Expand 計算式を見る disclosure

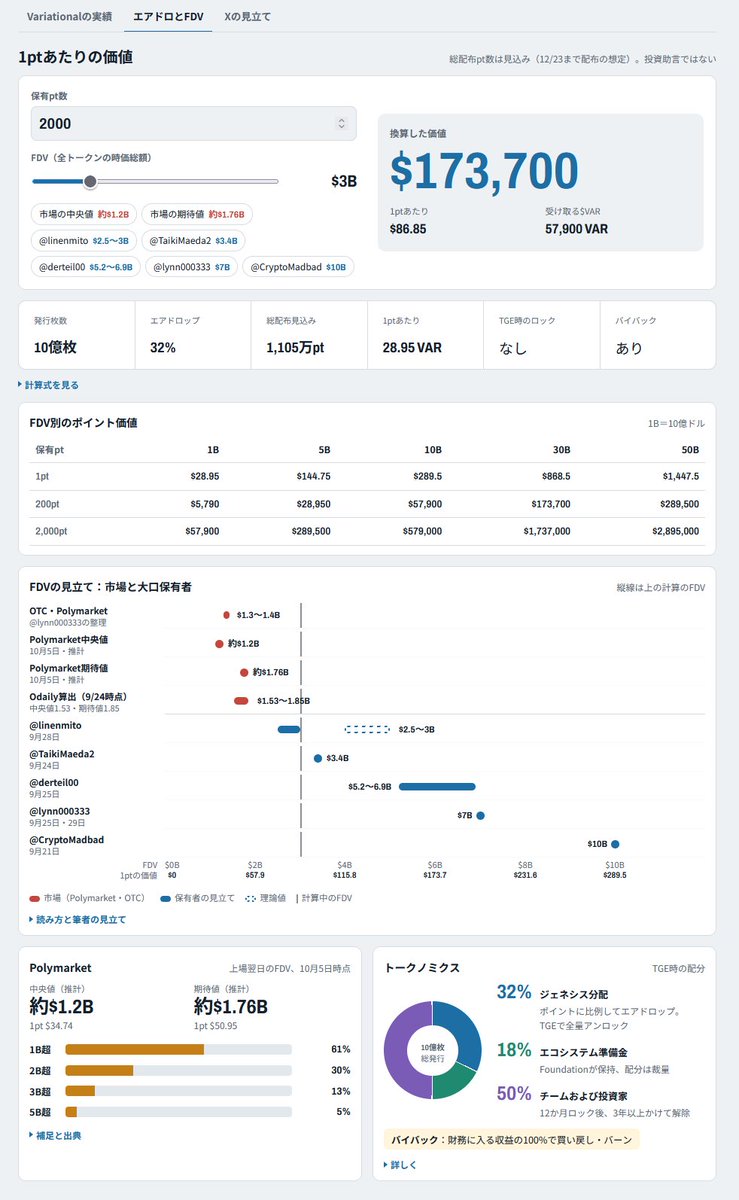click(48, 384)
